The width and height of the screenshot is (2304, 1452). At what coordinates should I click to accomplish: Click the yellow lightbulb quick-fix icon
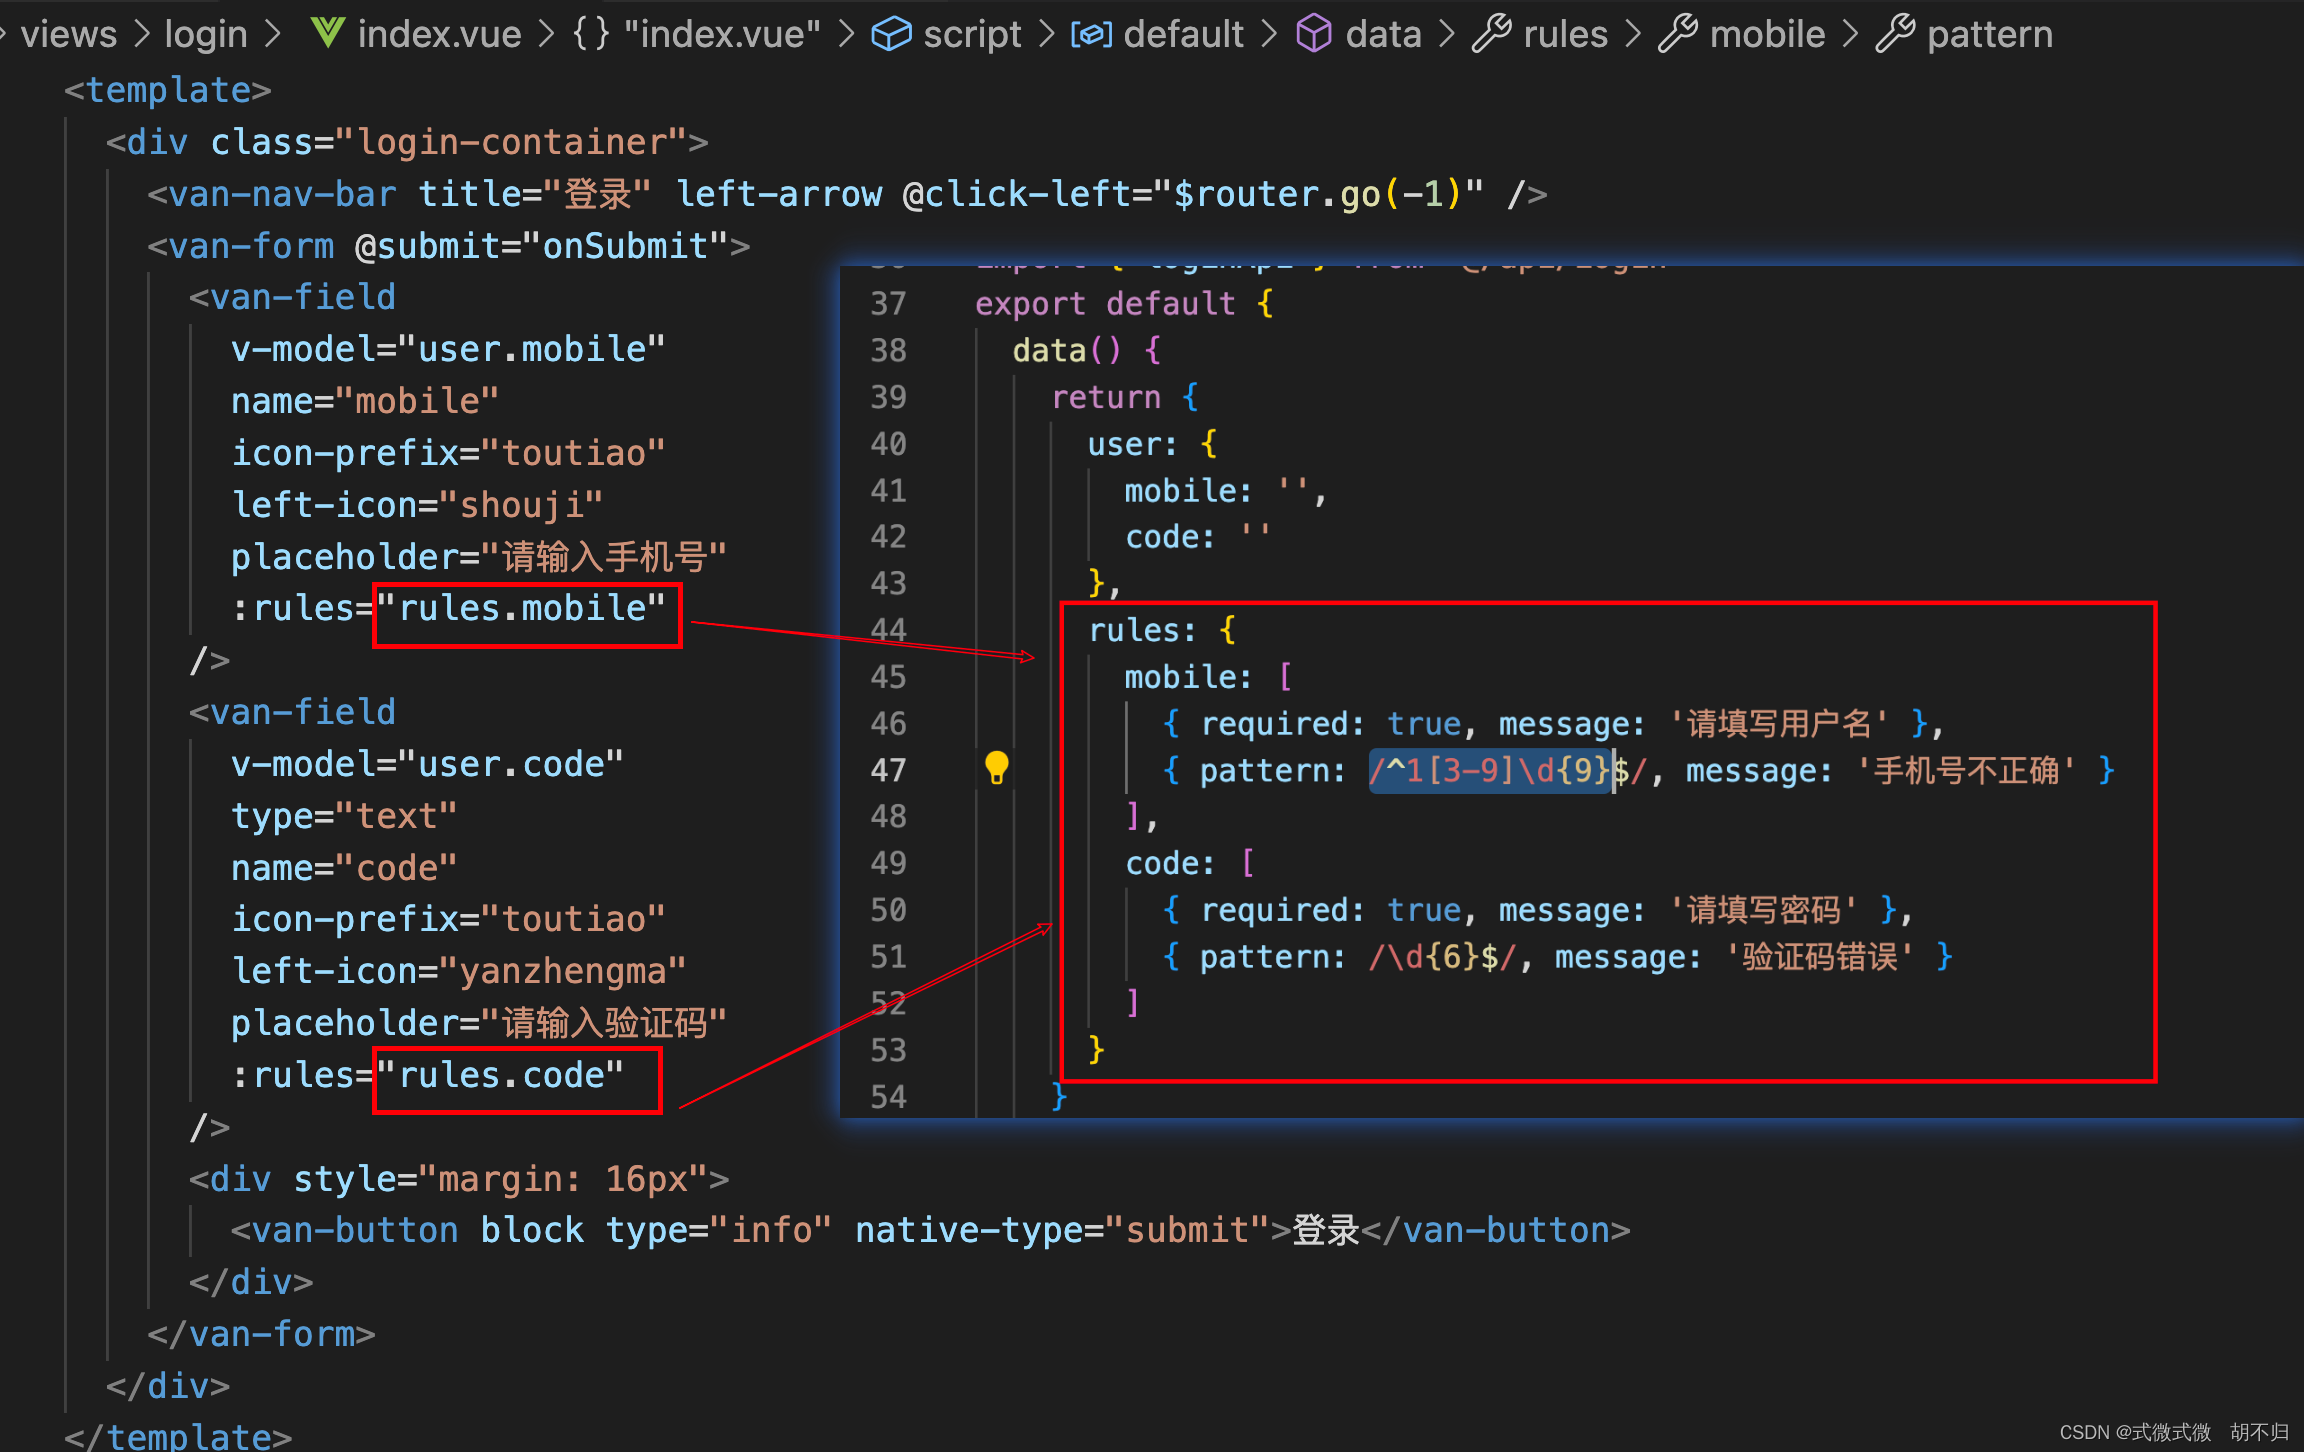[x=996, y=767]
